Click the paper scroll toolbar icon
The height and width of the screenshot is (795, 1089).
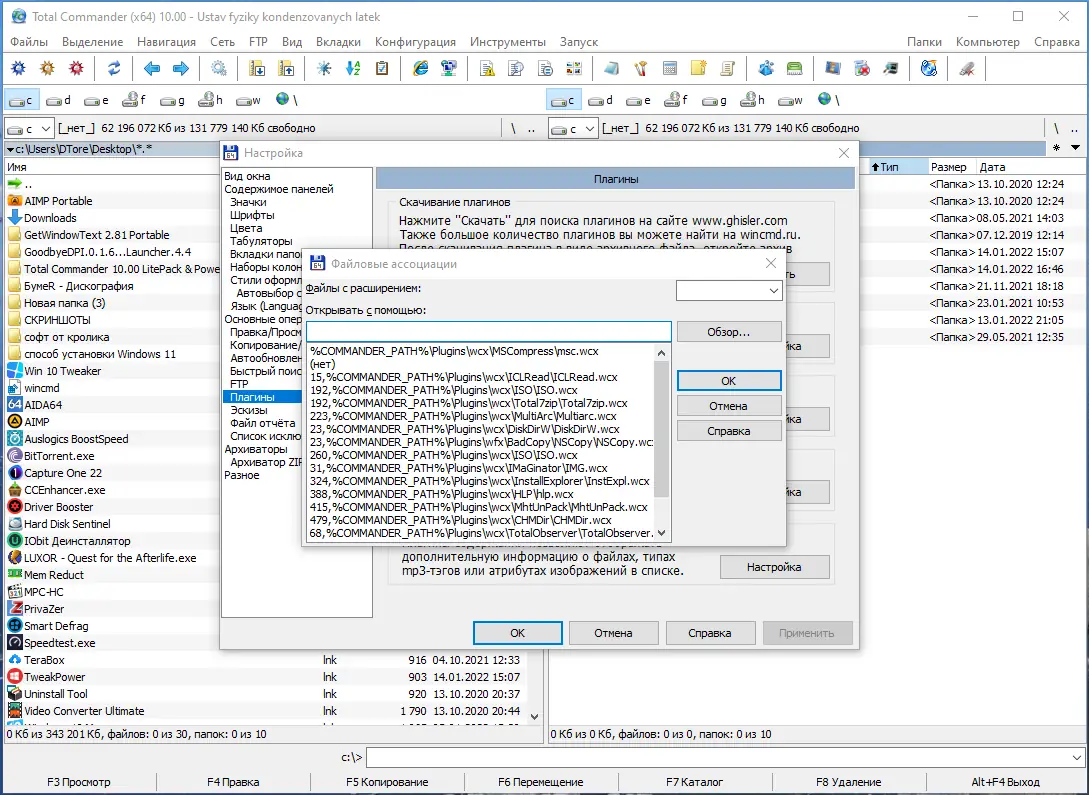coord(728,68)
